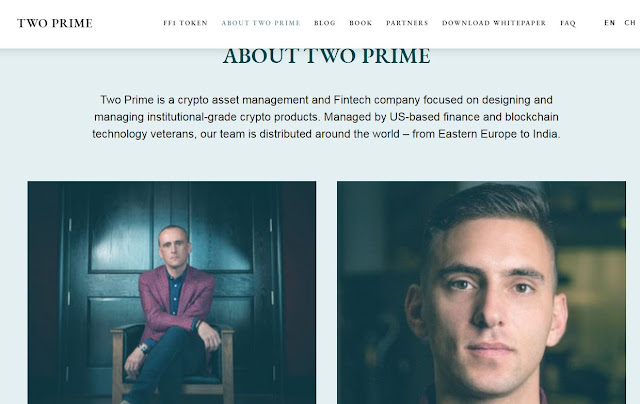Click the word "Fintech" in description
Viewport: 640px width, 404px height.
(352, 100)
